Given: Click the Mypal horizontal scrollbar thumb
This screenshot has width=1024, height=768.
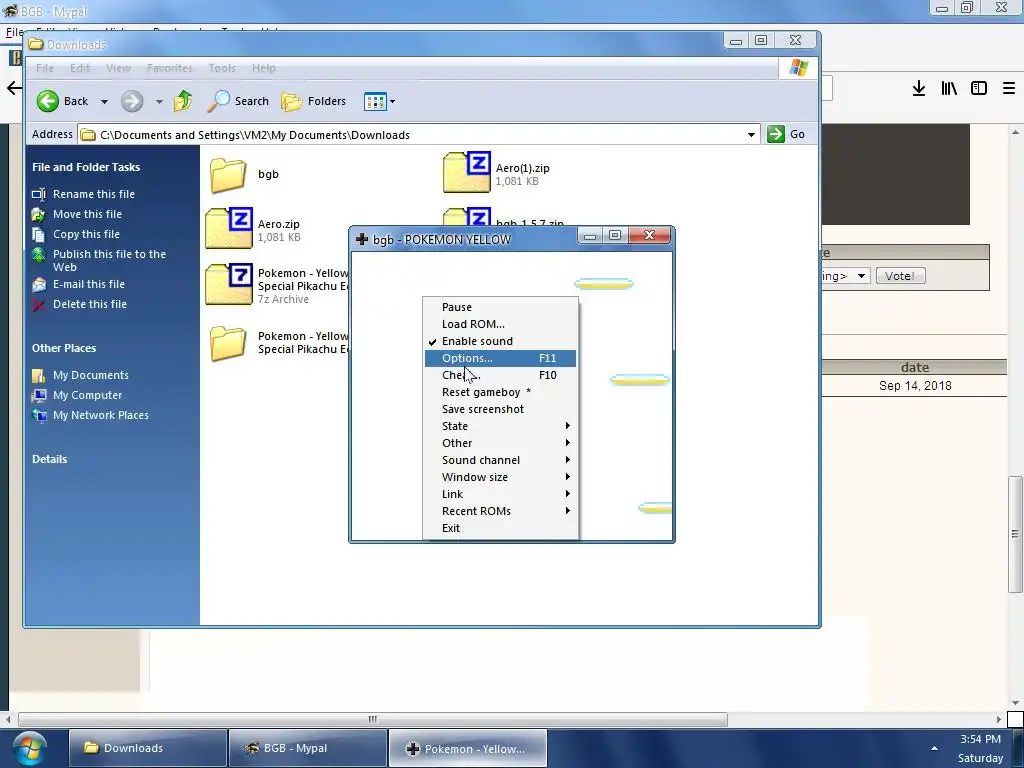Looking at the screenshot, I should pos(372,720).
